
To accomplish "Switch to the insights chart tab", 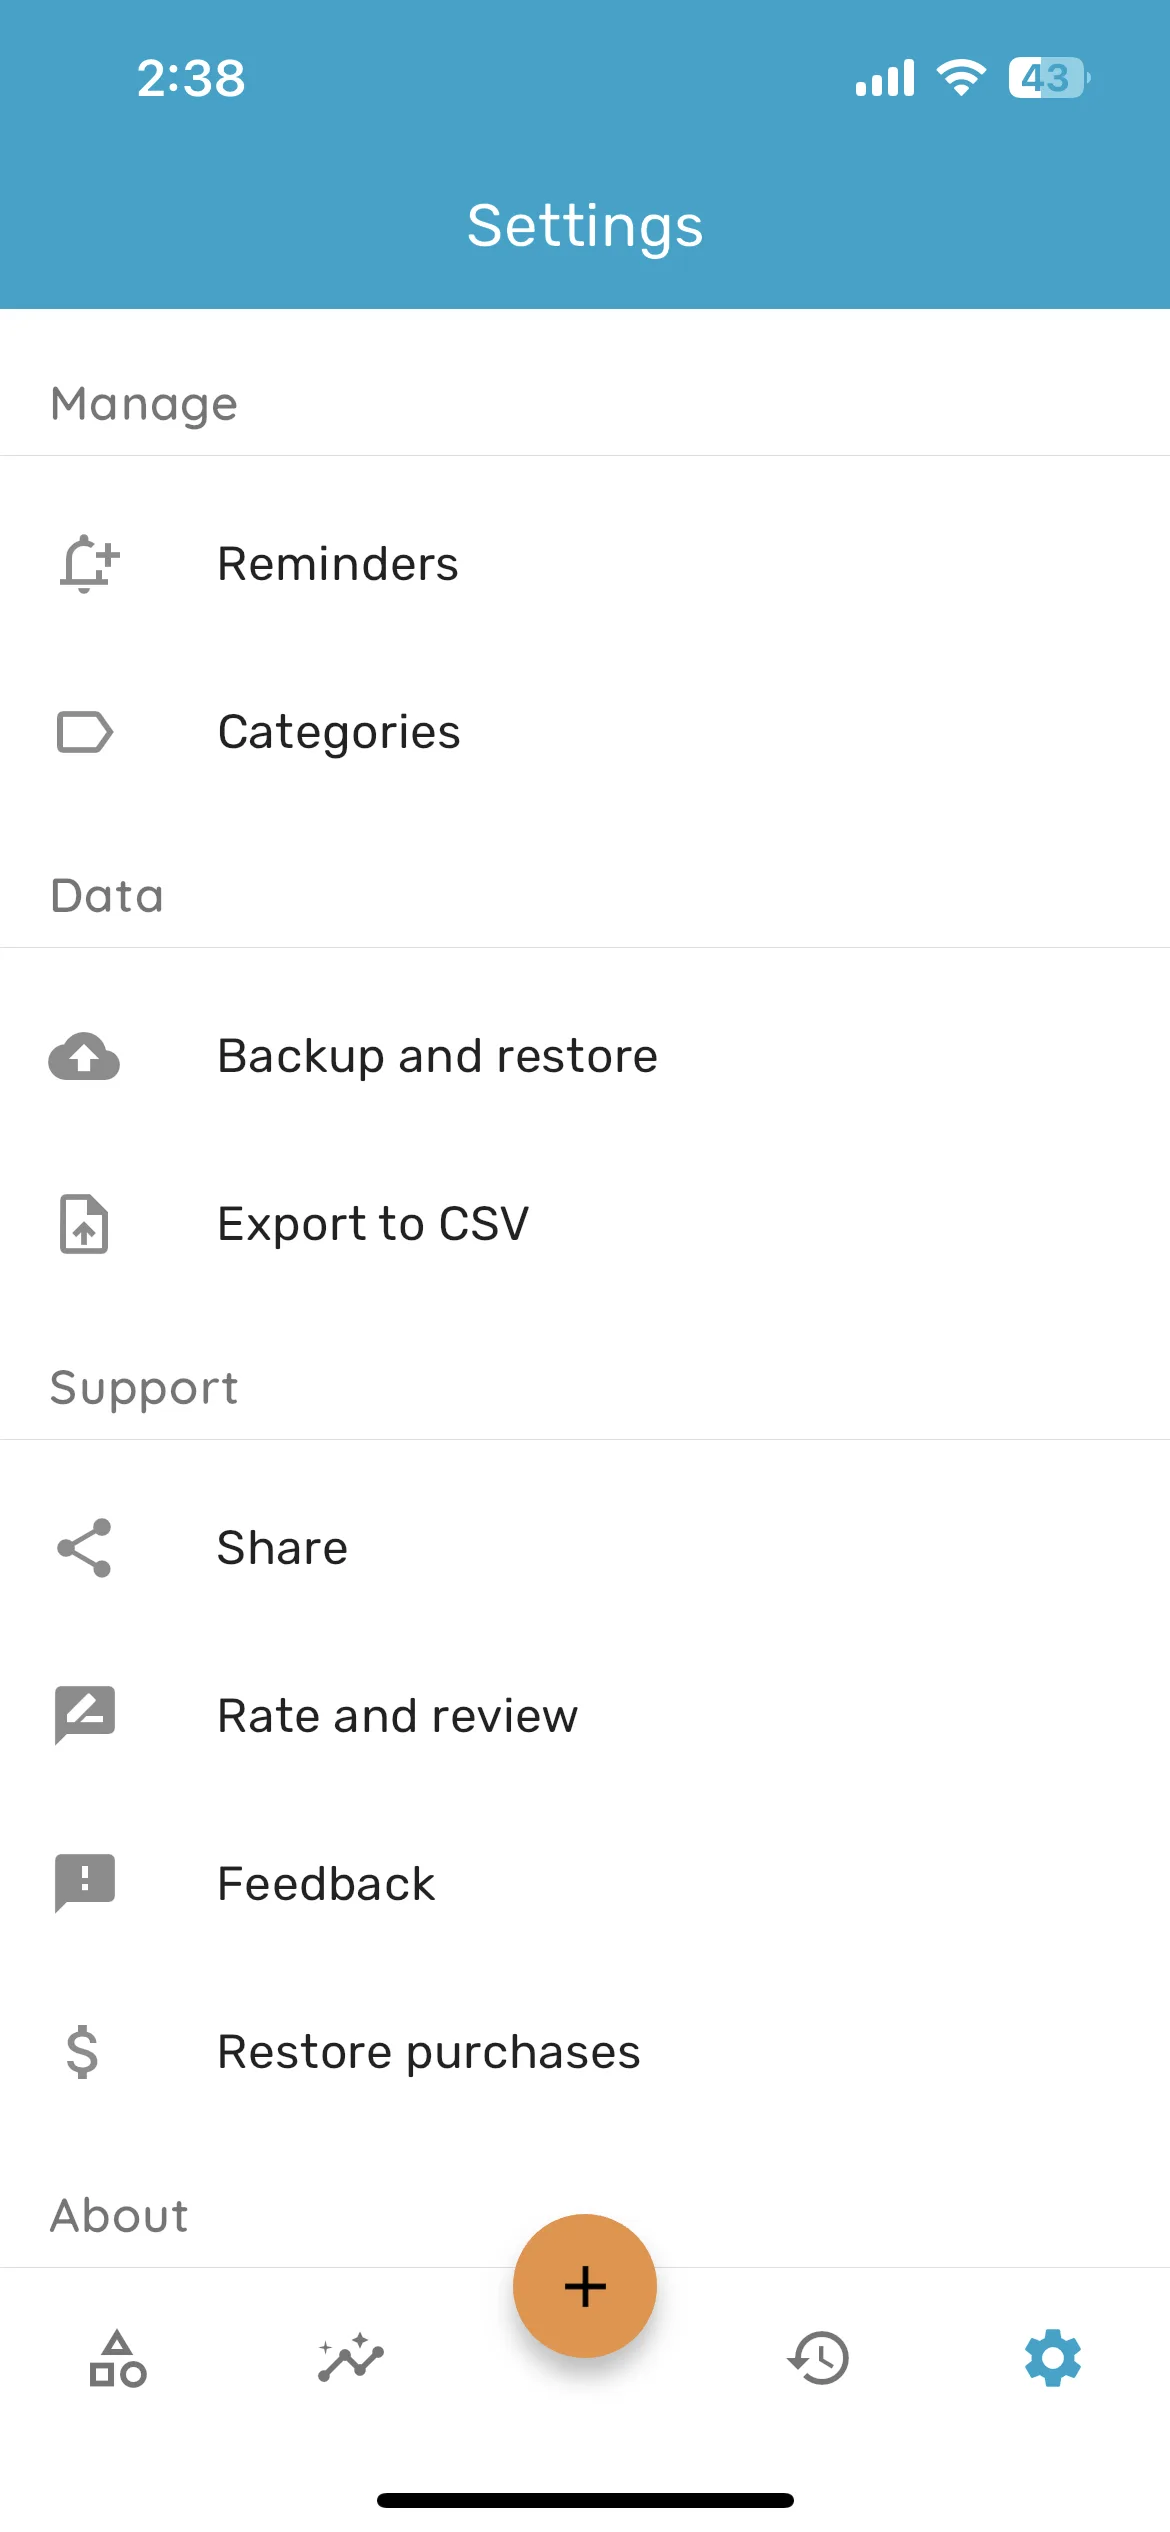I will (x=351, y=2358).
